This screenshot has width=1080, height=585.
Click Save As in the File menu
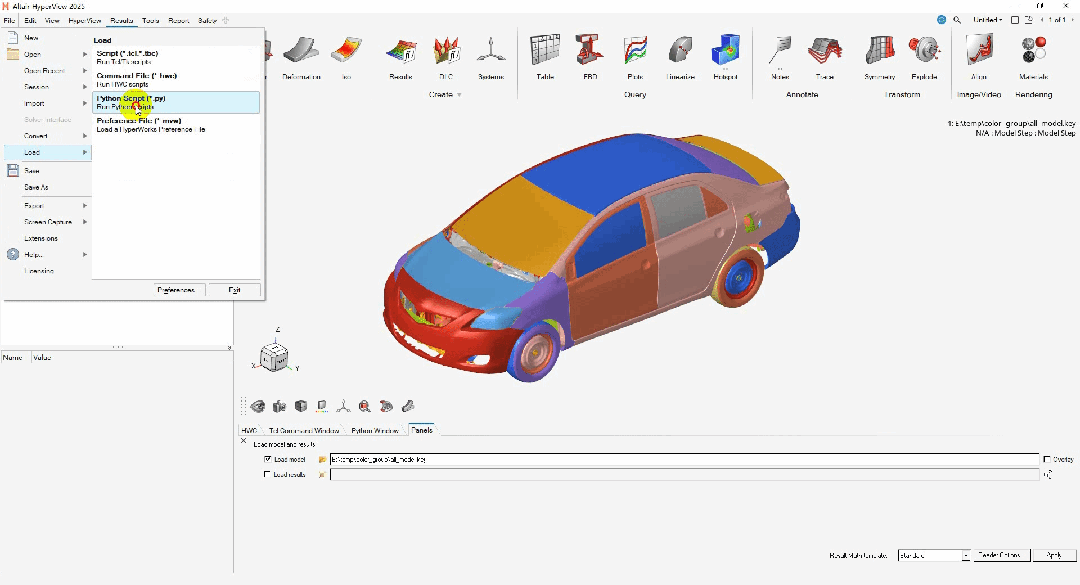click(x=47, y=187)
